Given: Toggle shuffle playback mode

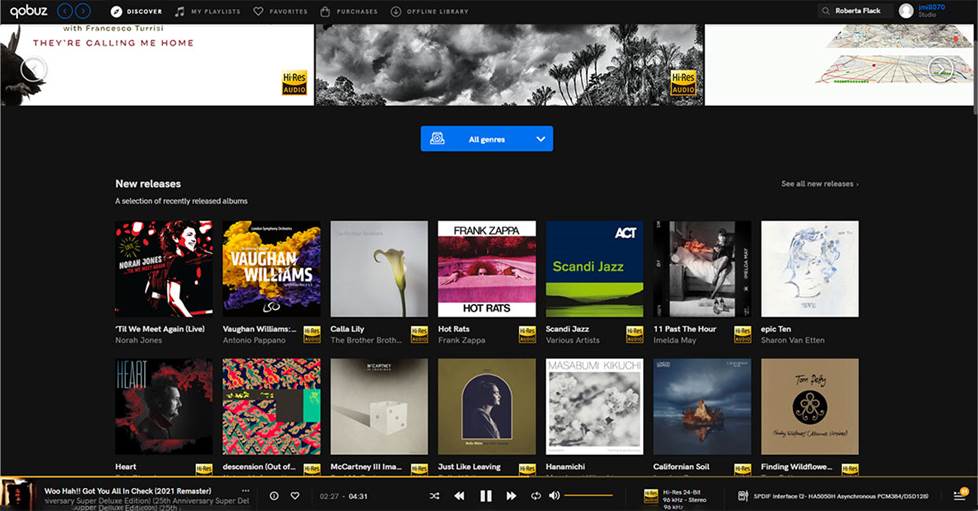Looking at the screenshot, I should point(434,495).
